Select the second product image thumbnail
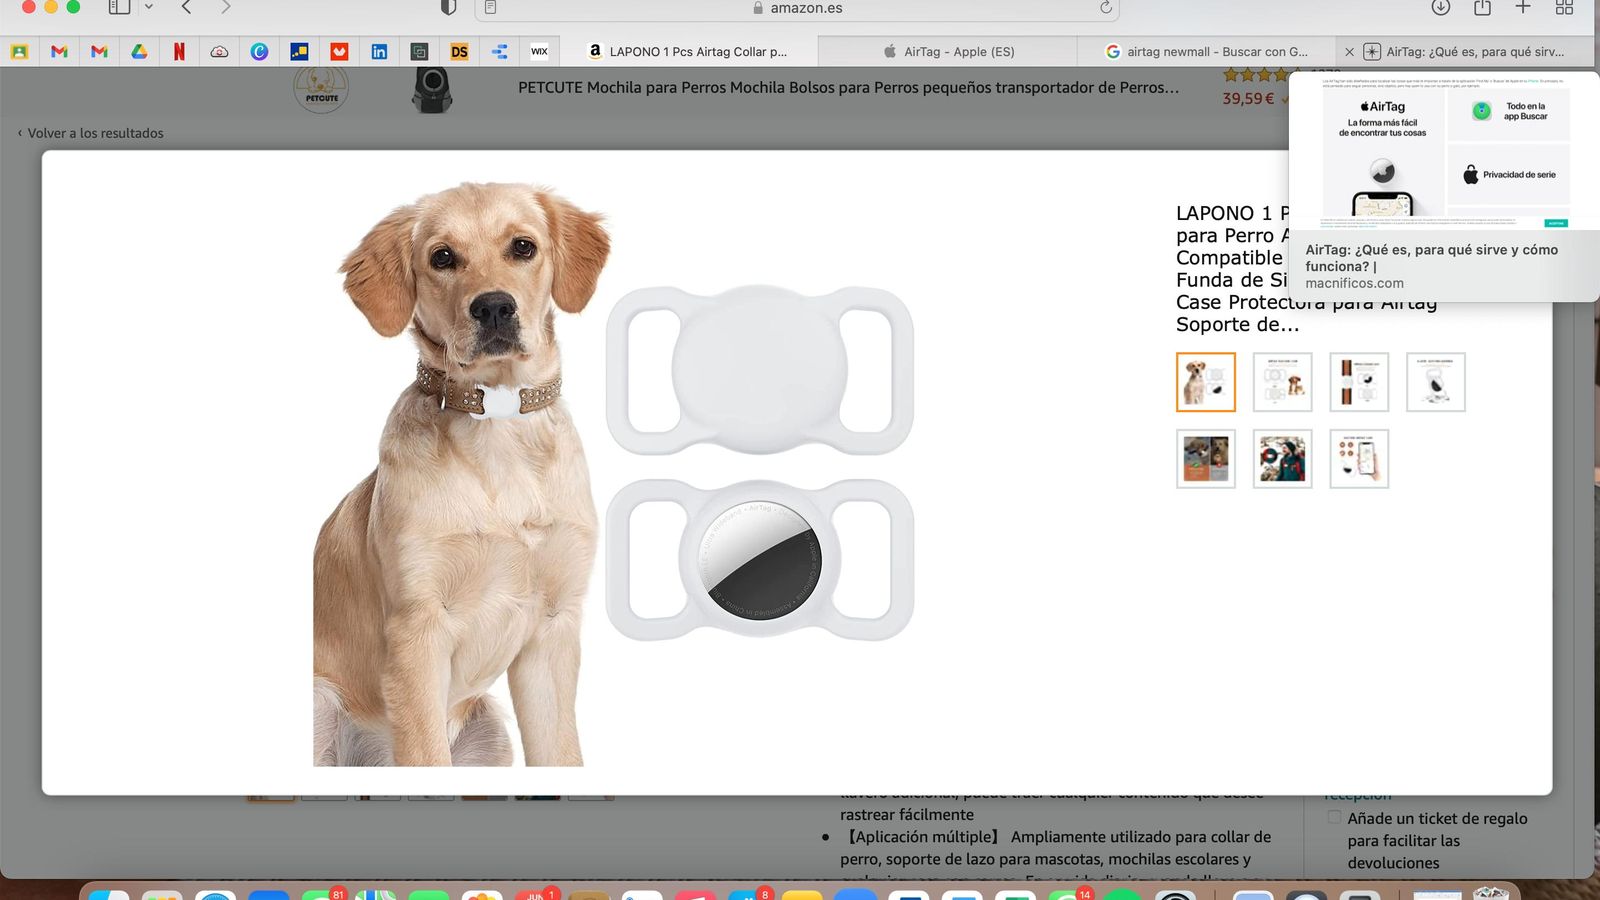1600x900 pixels. click(1283, 381)
